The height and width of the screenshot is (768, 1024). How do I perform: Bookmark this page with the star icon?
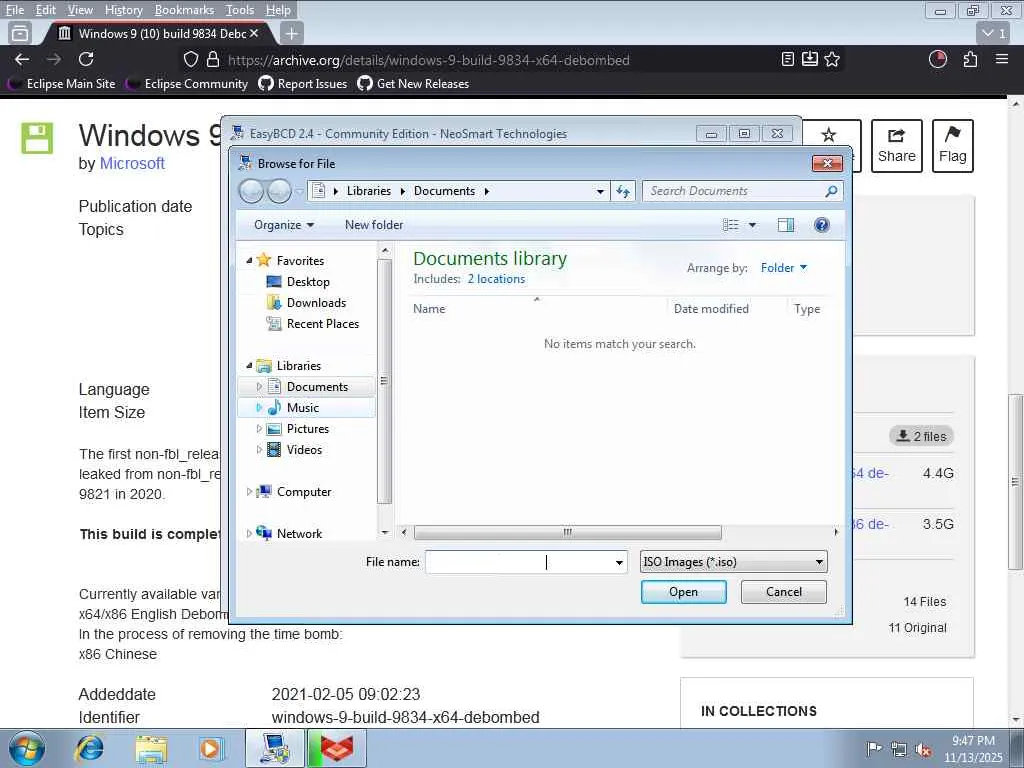click(832, 59)
